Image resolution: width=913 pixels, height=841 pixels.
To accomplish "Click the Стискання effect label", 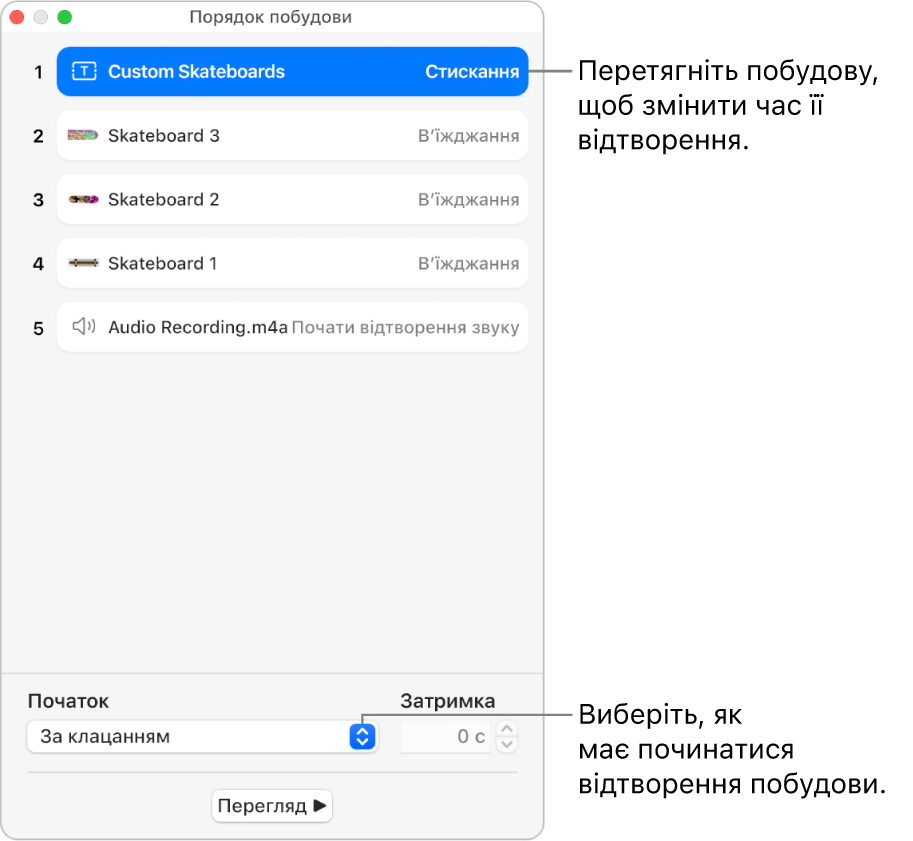I will tap(472, 72).
